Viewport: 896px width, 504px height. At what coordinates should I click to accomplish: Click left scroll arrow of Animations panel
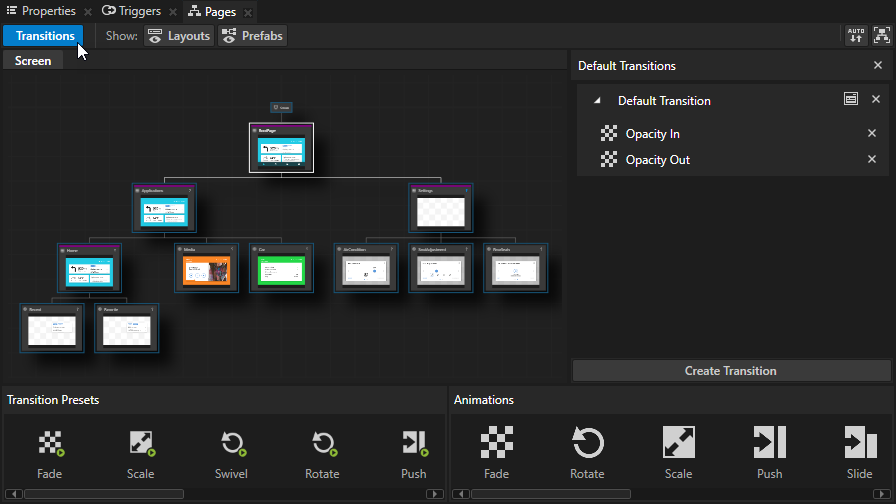tap(460, 494)
